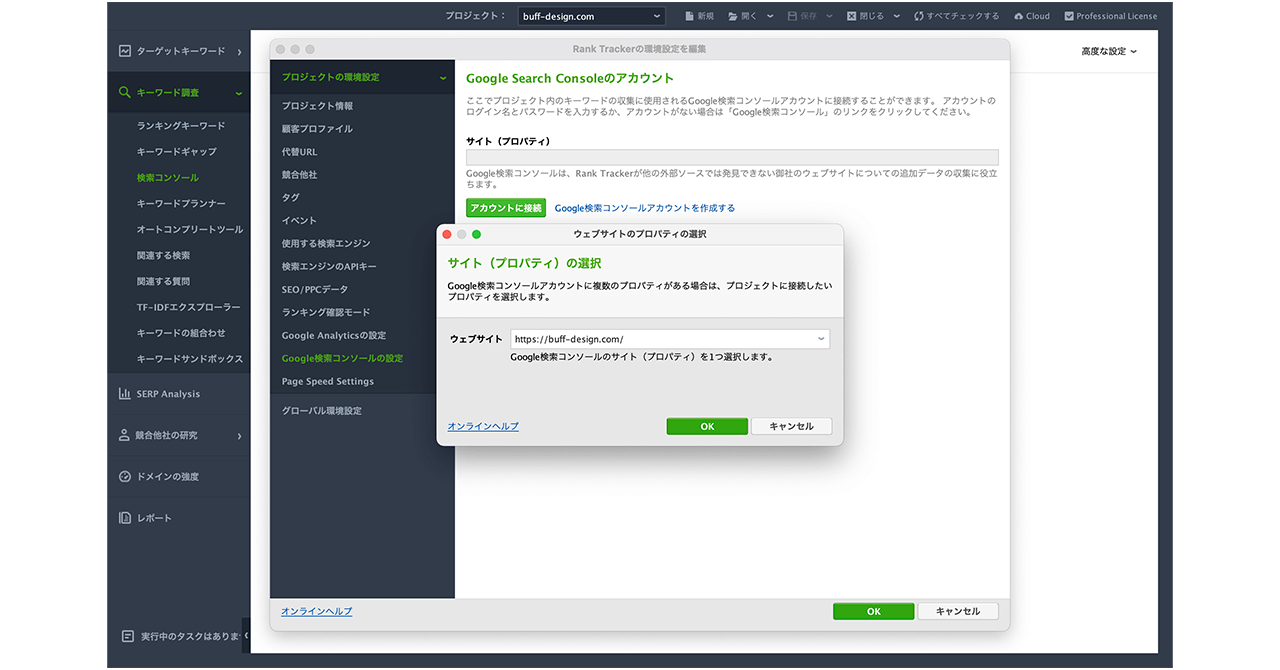
Task: Click the すべてチェックする refresh icon
Action: pos(918,16)
